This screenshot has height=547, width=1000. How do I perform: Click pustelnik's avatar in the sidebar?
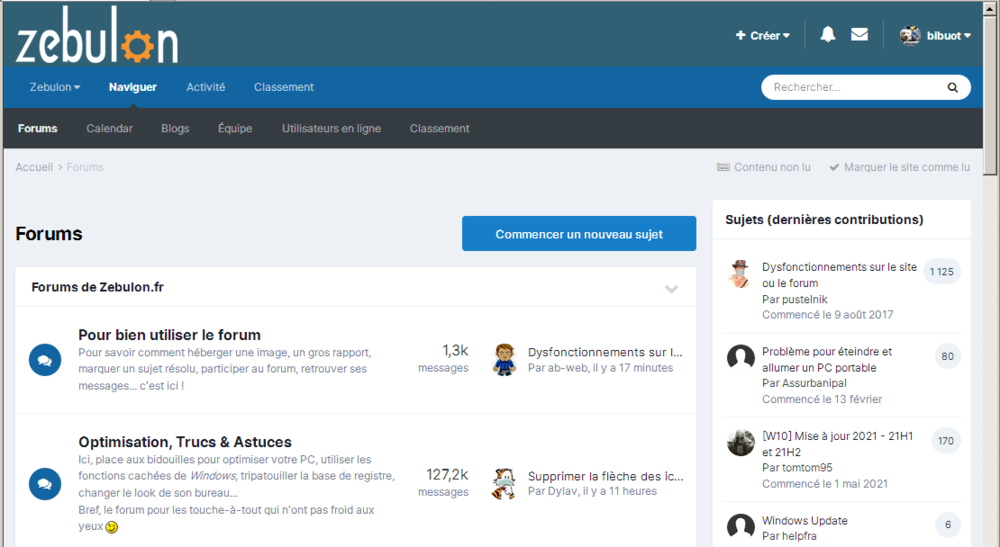click(x=740, y=274)
